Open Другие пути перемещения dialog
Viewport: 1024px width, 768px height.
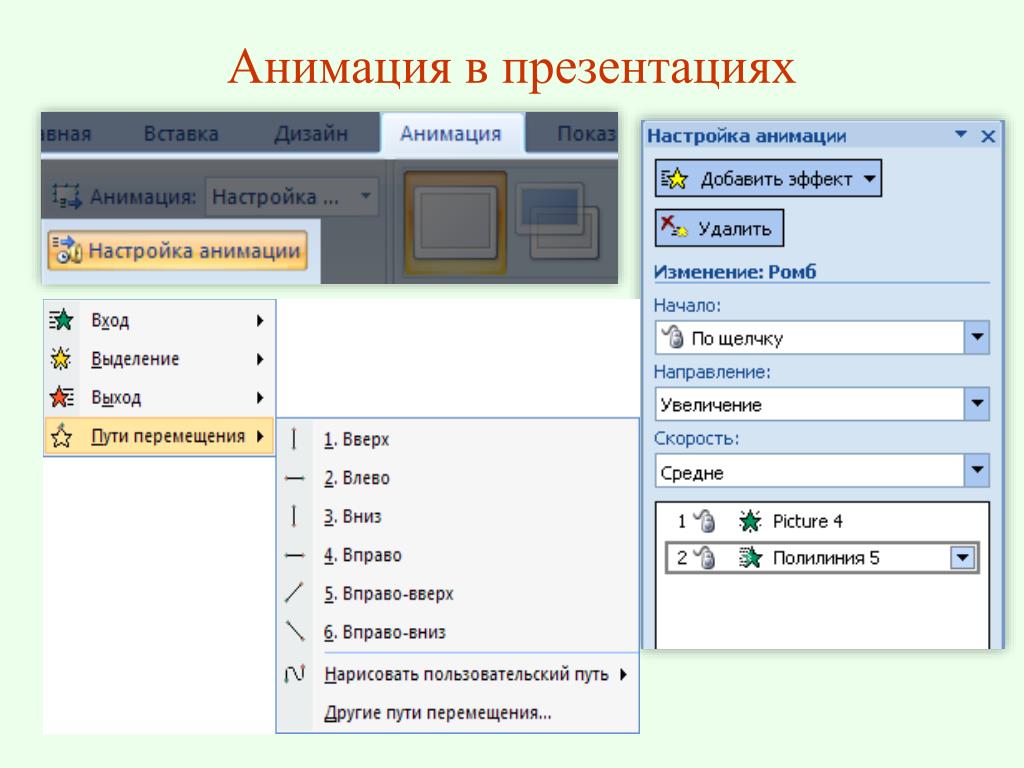457,712
